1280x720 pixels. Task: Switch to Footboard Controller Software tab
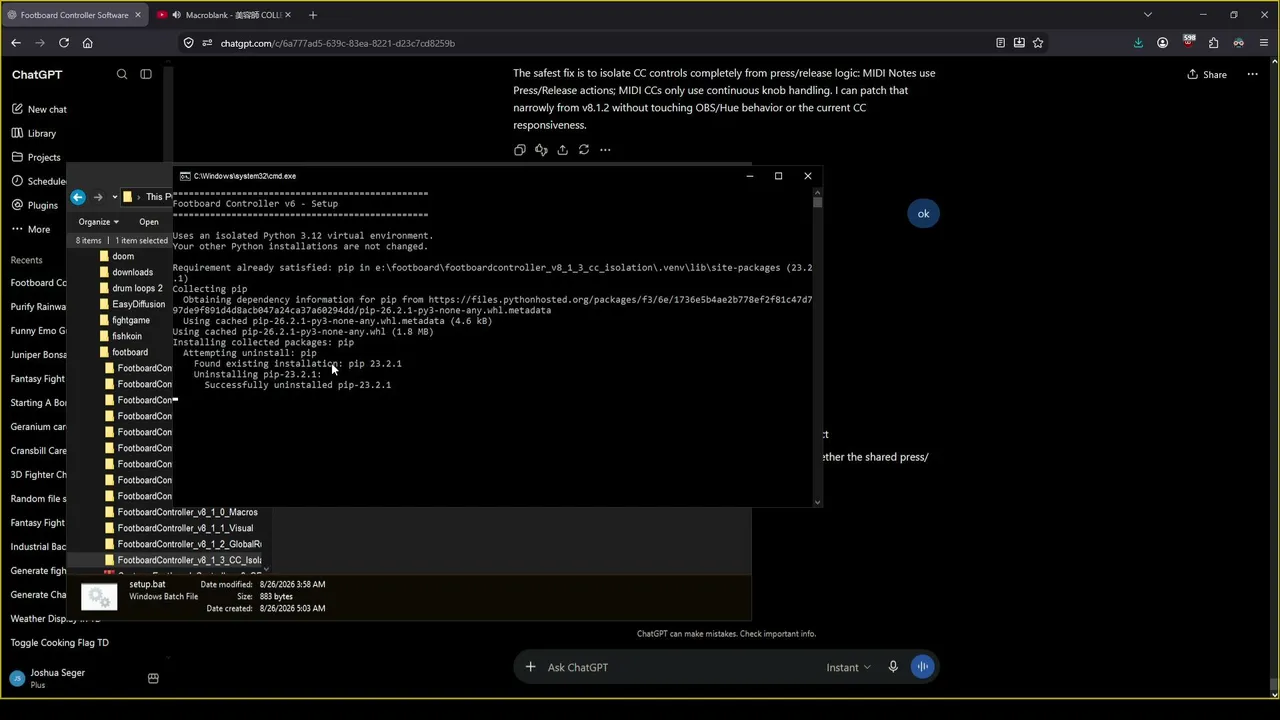point(75,15)
